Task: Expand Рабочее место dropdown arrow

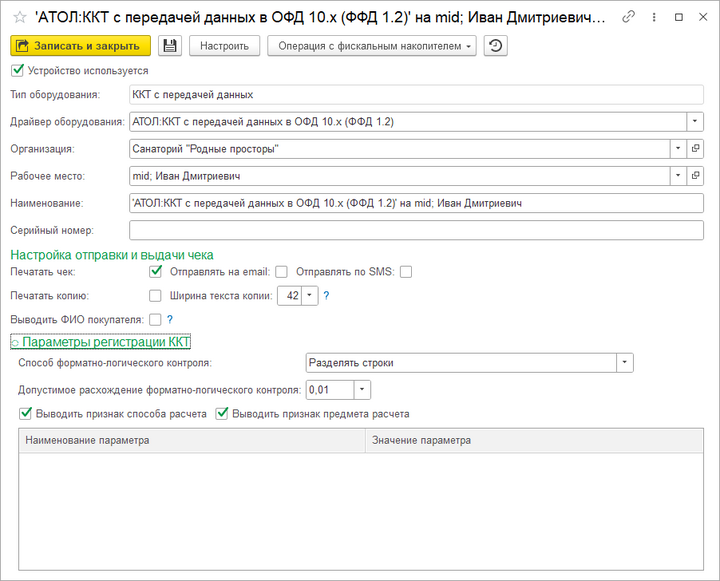Action: [x=678, y=176]
